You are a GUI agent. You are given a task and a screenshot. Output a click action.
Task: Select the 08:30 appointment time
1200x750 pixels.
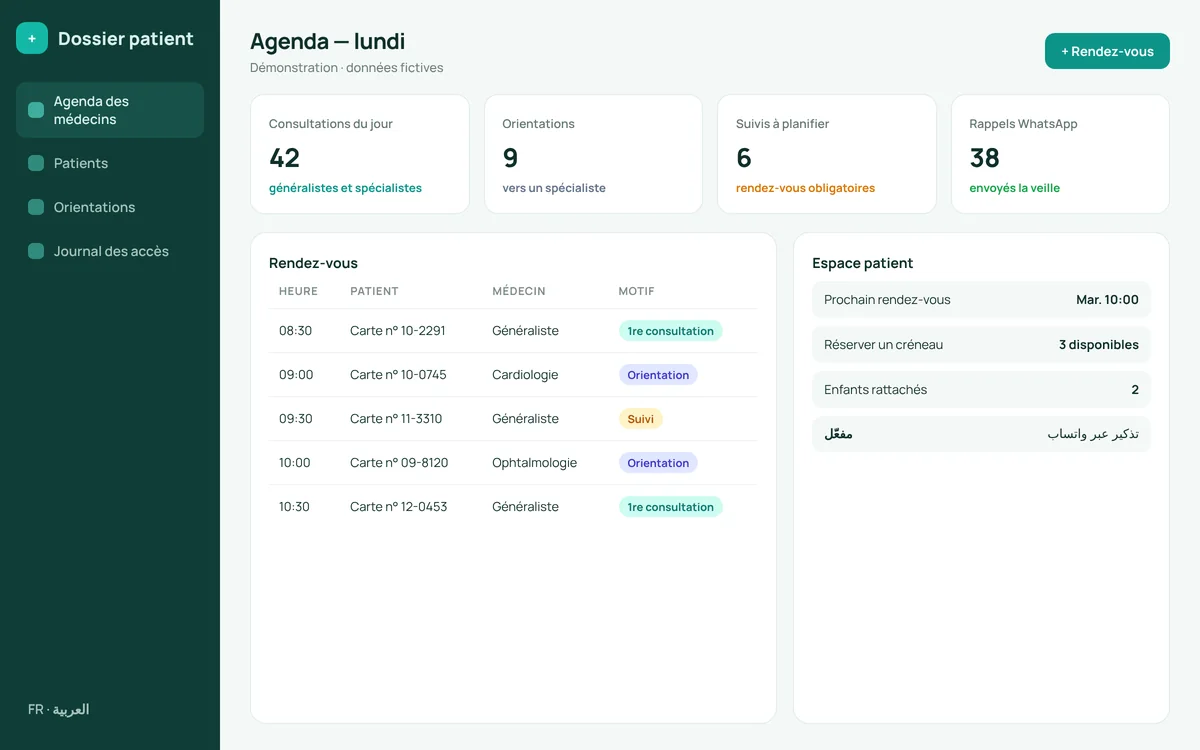point(295,331)
